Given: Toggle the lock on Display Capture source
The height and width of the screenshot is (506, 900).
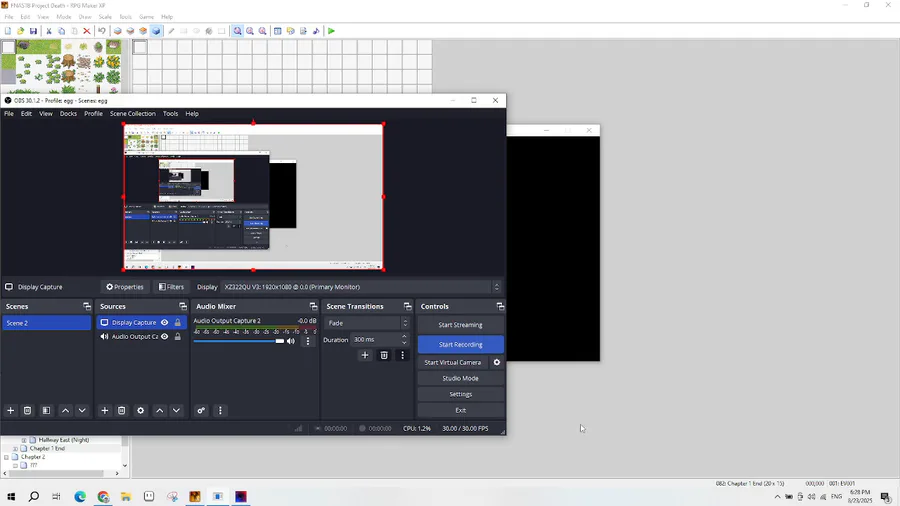Looking at the screenshot, I should (178, 322).
